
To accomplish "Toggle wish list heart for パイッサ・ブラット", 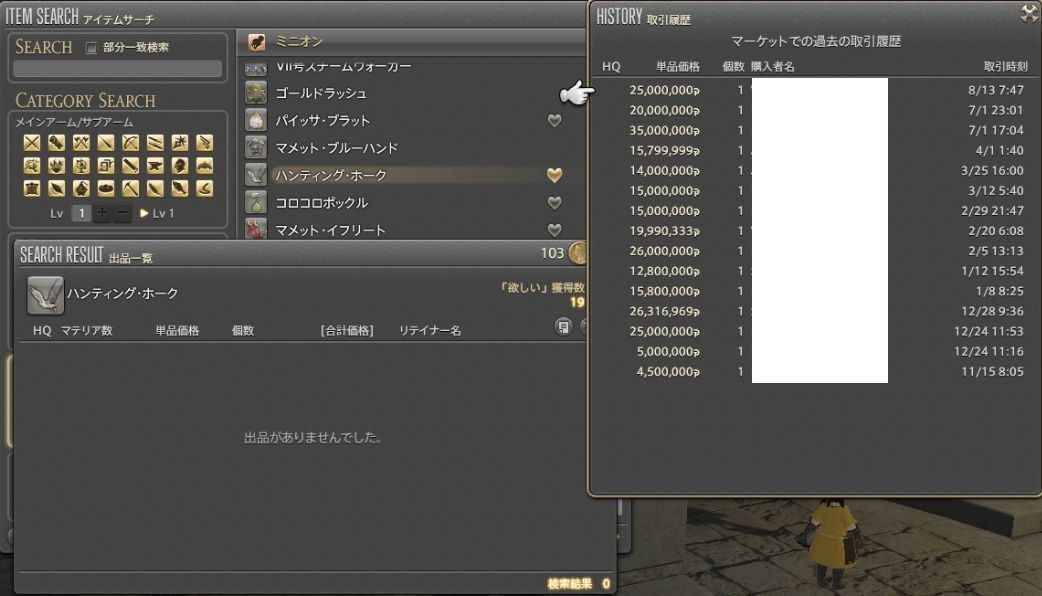I will pyautogui.click(x=554, y=120).
